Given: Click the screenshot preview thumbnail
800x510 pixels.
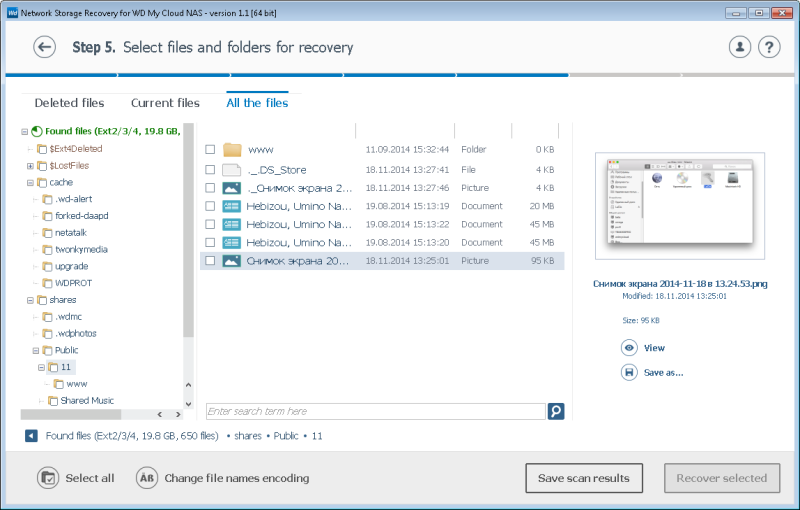Looking at the screenshot, I should 680,206.
